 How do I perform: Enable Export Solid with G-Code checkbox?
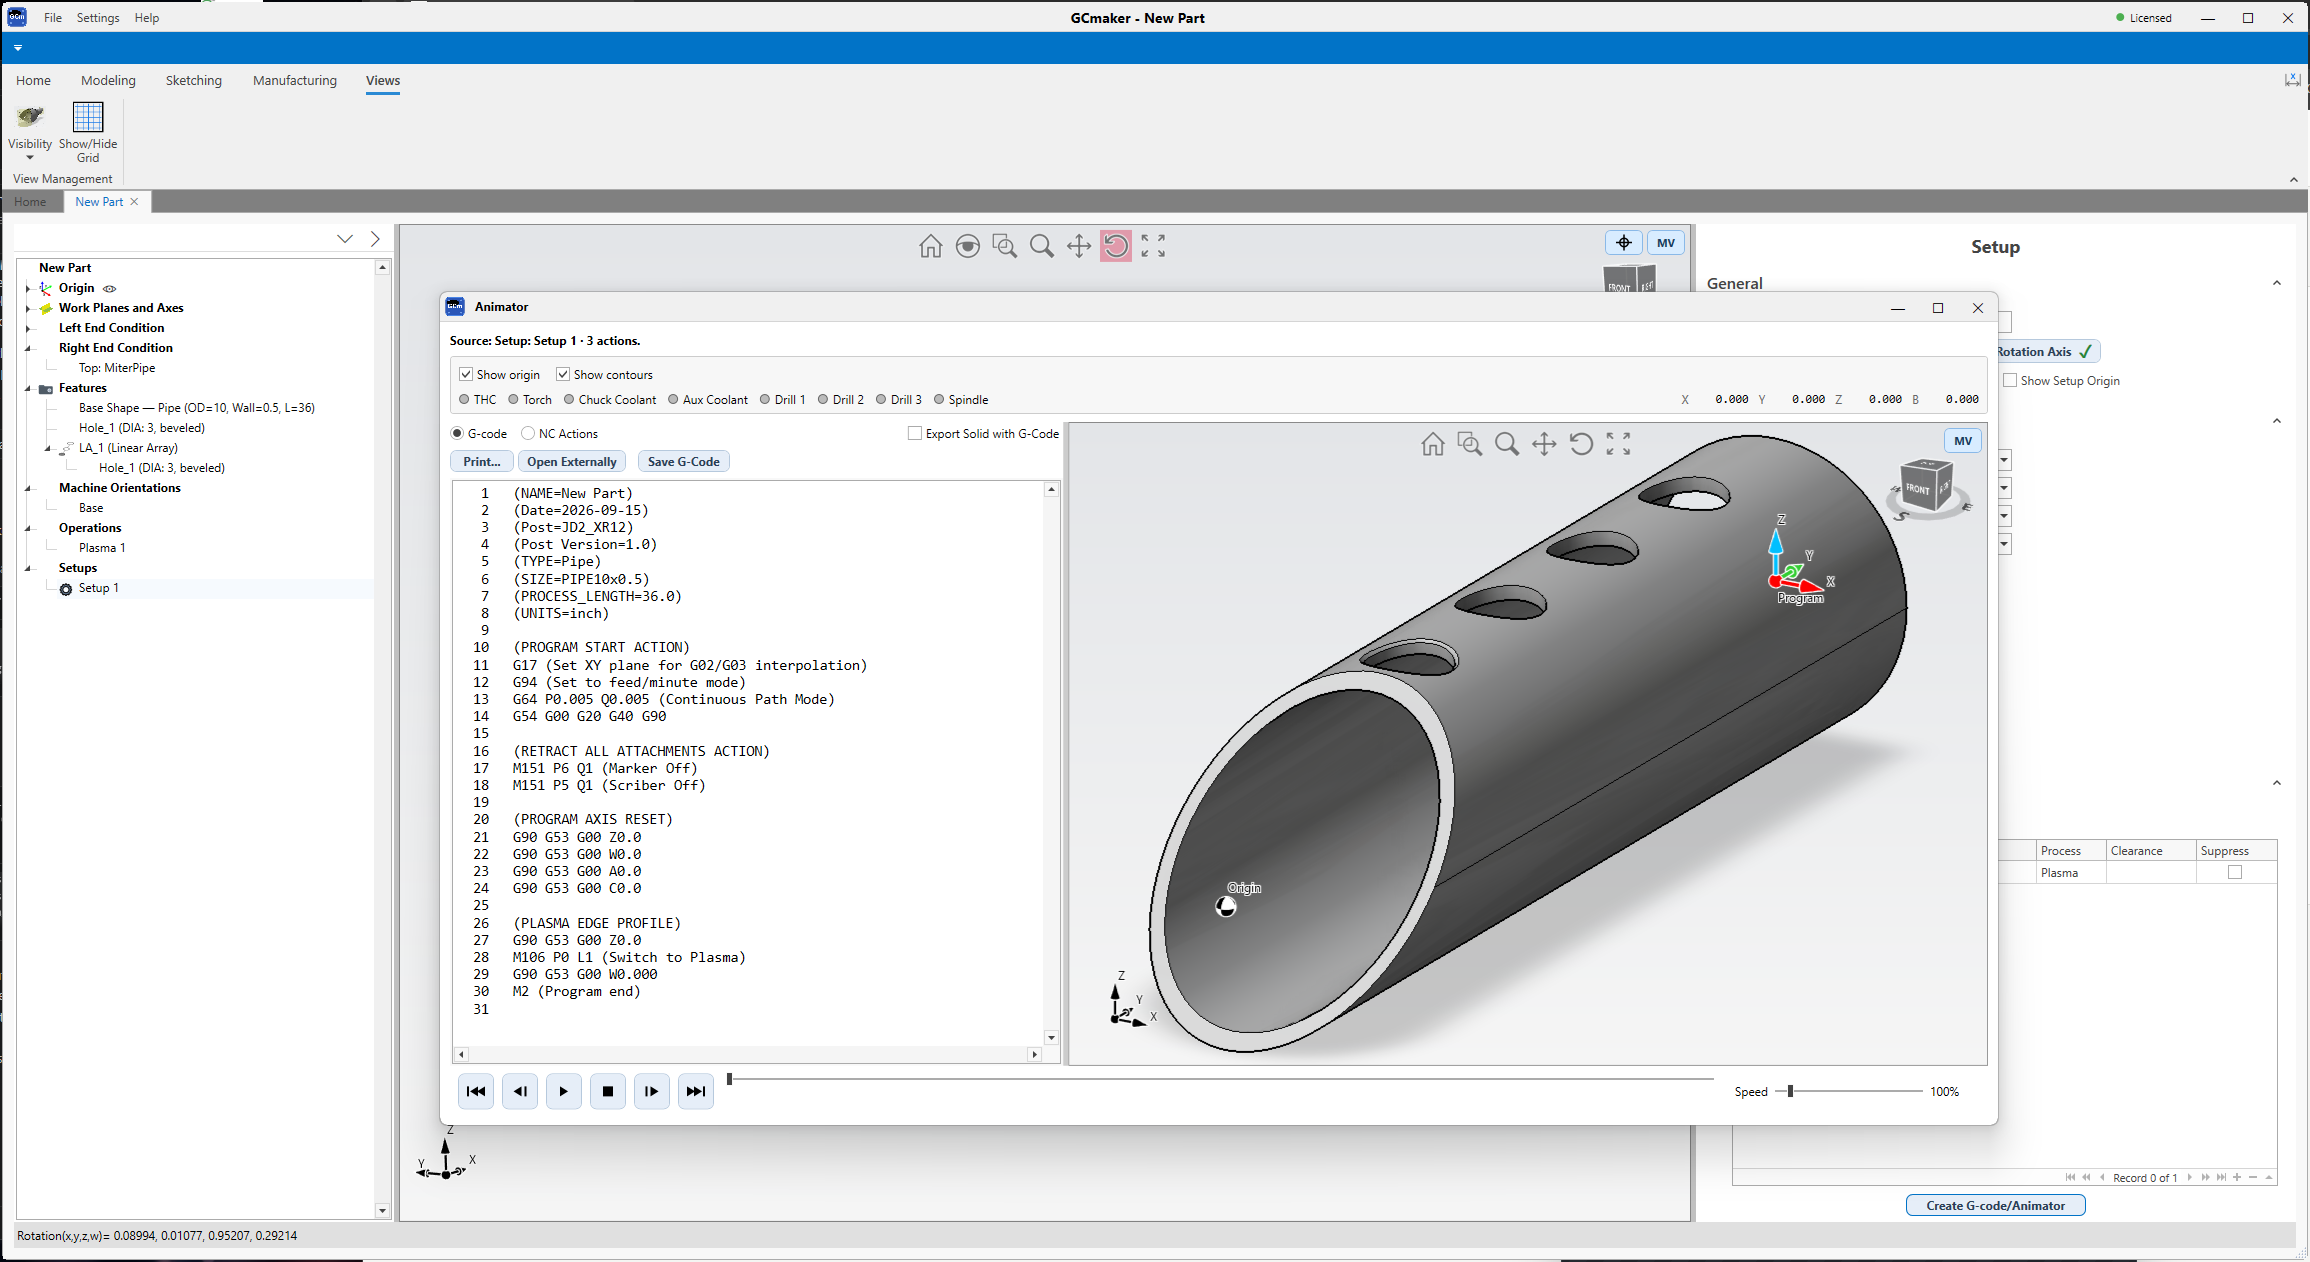click(914, 433)
